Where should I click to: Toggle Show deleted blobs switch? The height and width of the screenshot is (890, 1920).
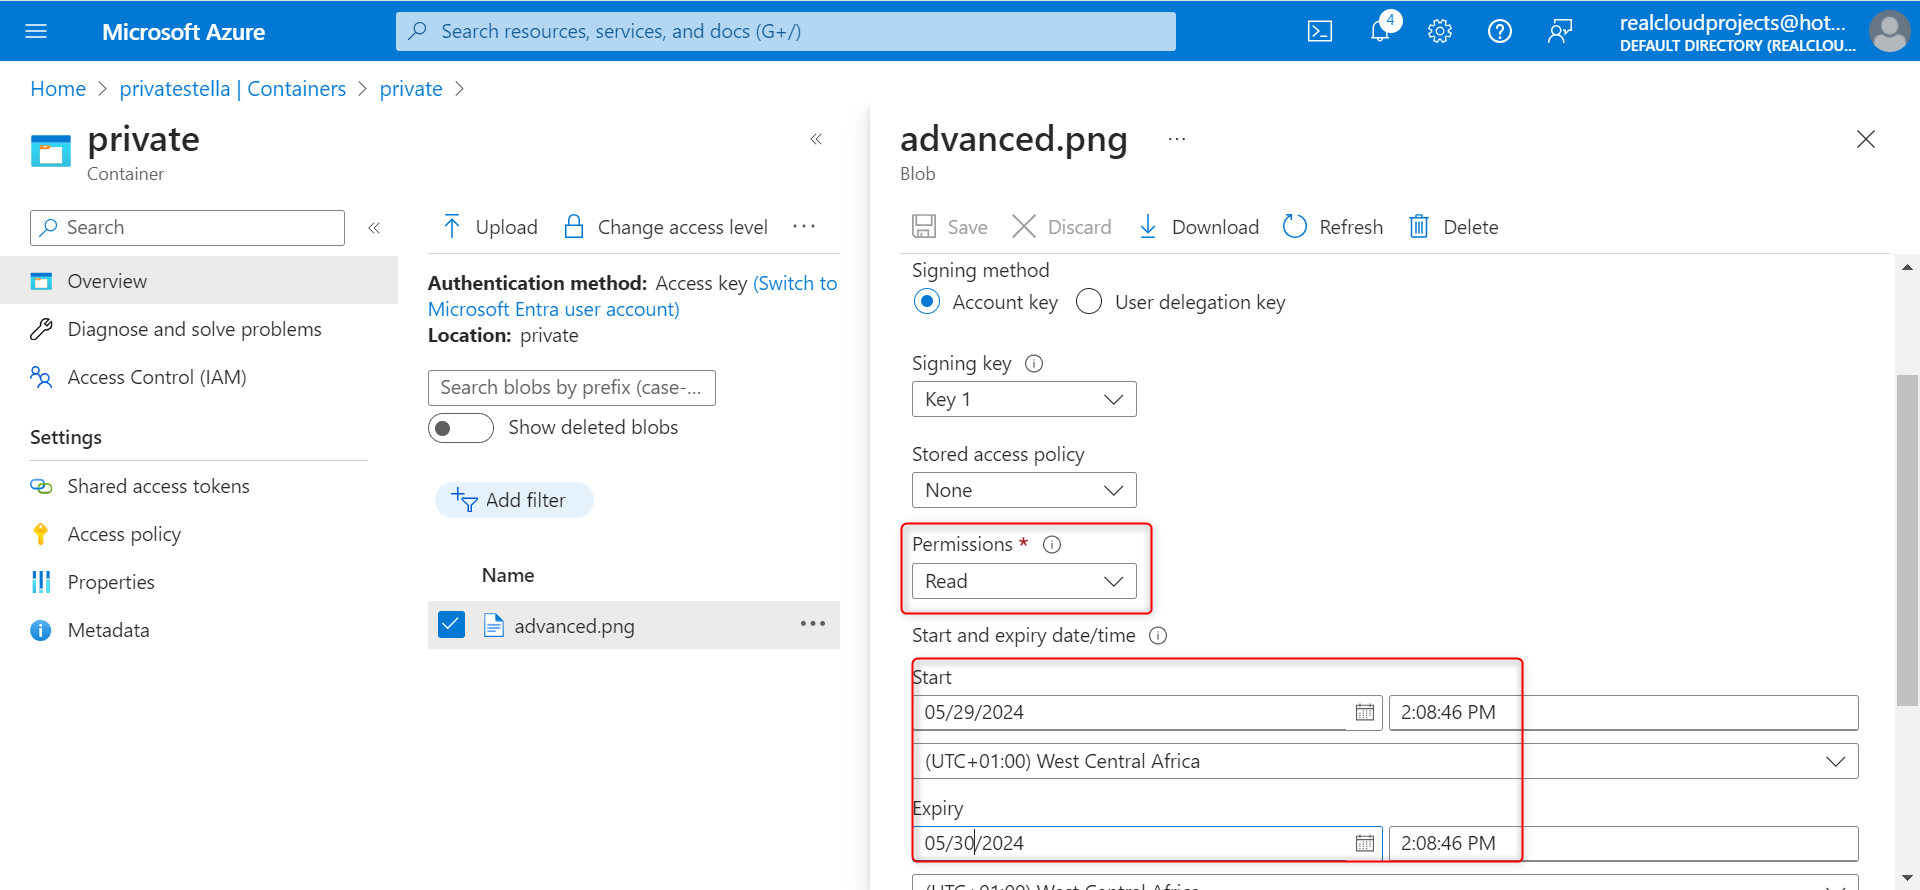coord(461,428)
